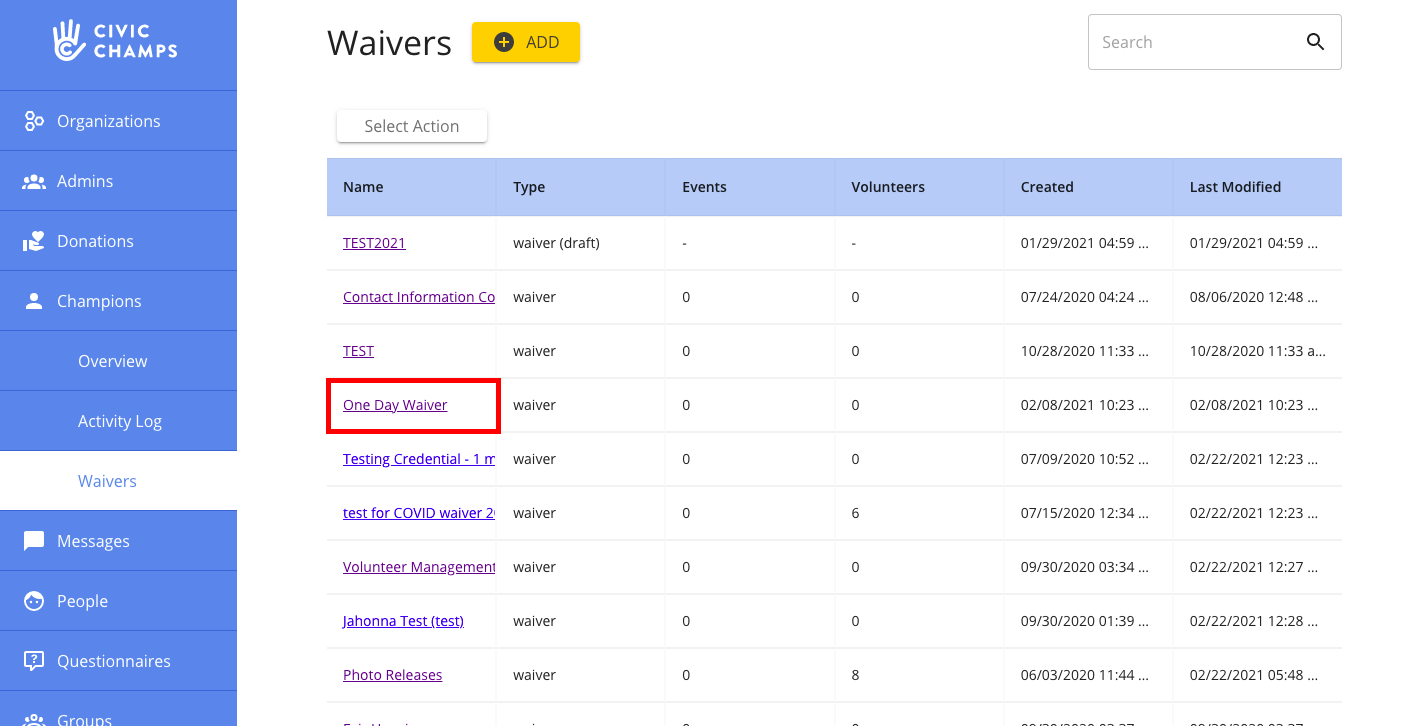Image resolution: width=1420 pixels, height=726 pixels.
Task: Click the search magnifier icon
Action: 1315,42
